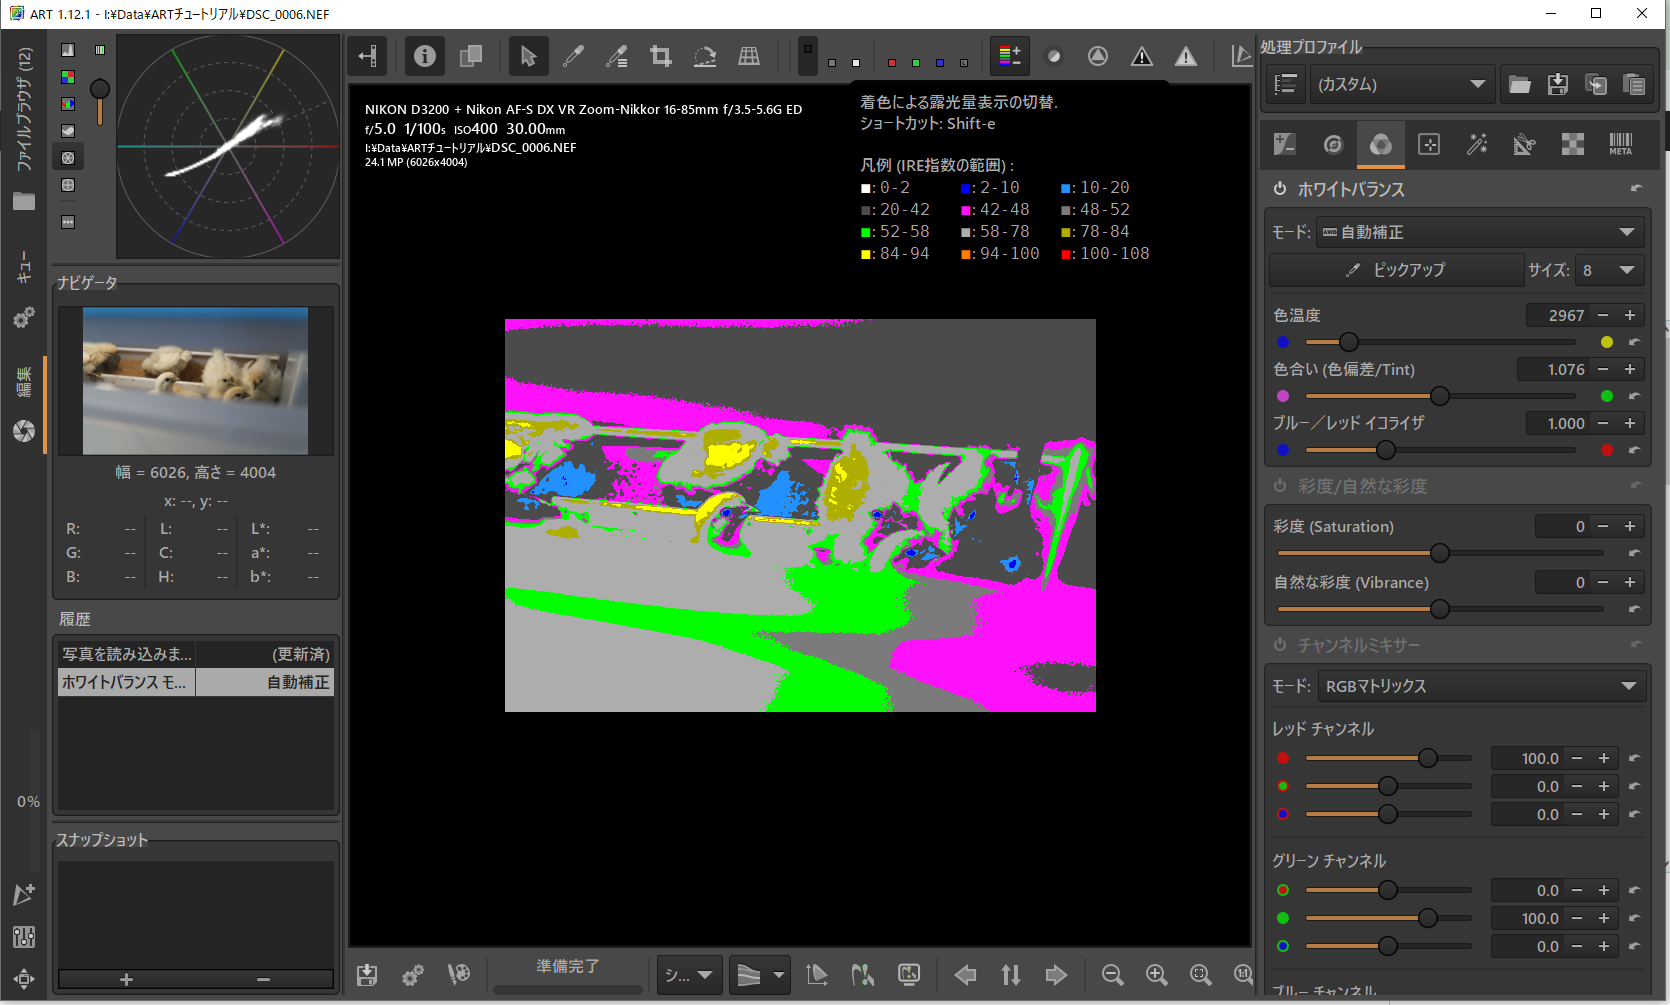Open the pickup サイズ dropdown
Image resolution: width=1670 pixels, height=1005 pixels.
tap(1609, 270)
